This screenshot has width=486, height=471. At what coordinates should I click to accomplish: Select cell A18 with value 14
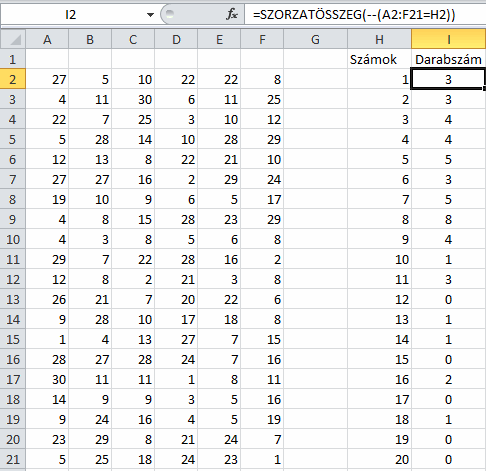47,399
